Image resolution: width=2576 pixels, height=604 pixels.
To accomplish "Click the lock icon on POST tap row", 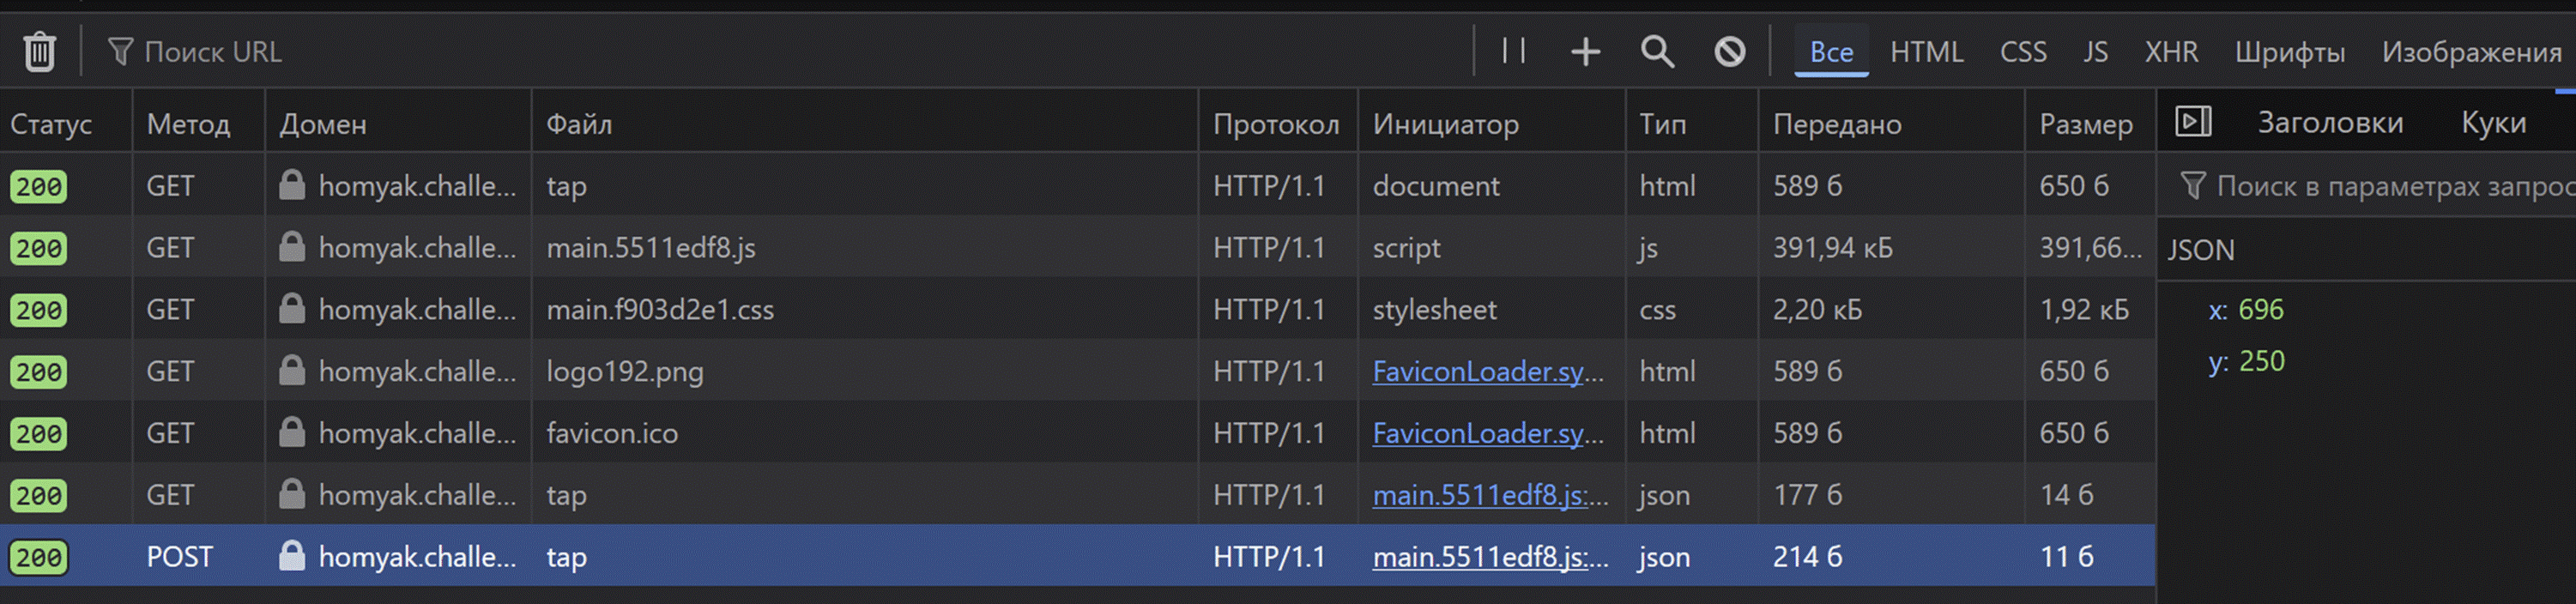I will [x=291, y=556].
